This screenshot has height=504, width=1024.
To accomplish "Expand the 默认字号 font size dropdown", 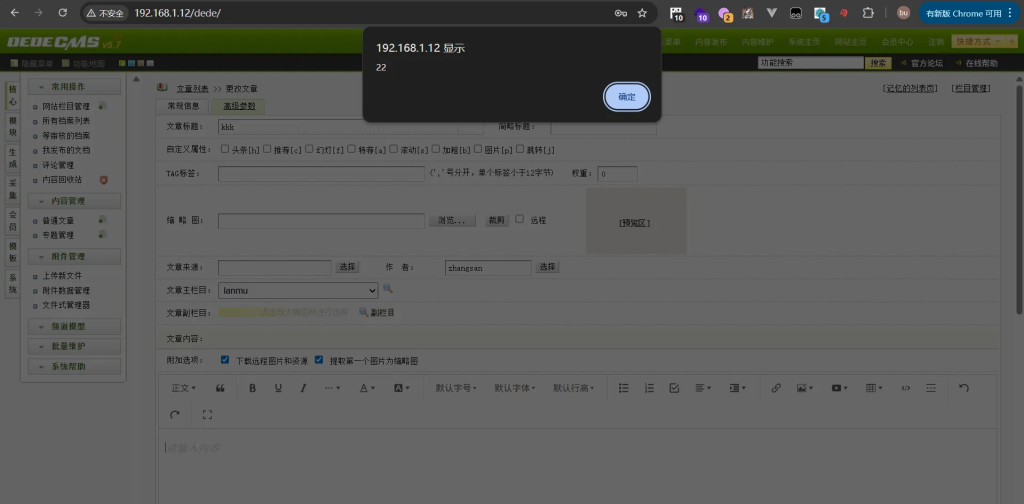I will pyautogui.click(x=459, y=388).
